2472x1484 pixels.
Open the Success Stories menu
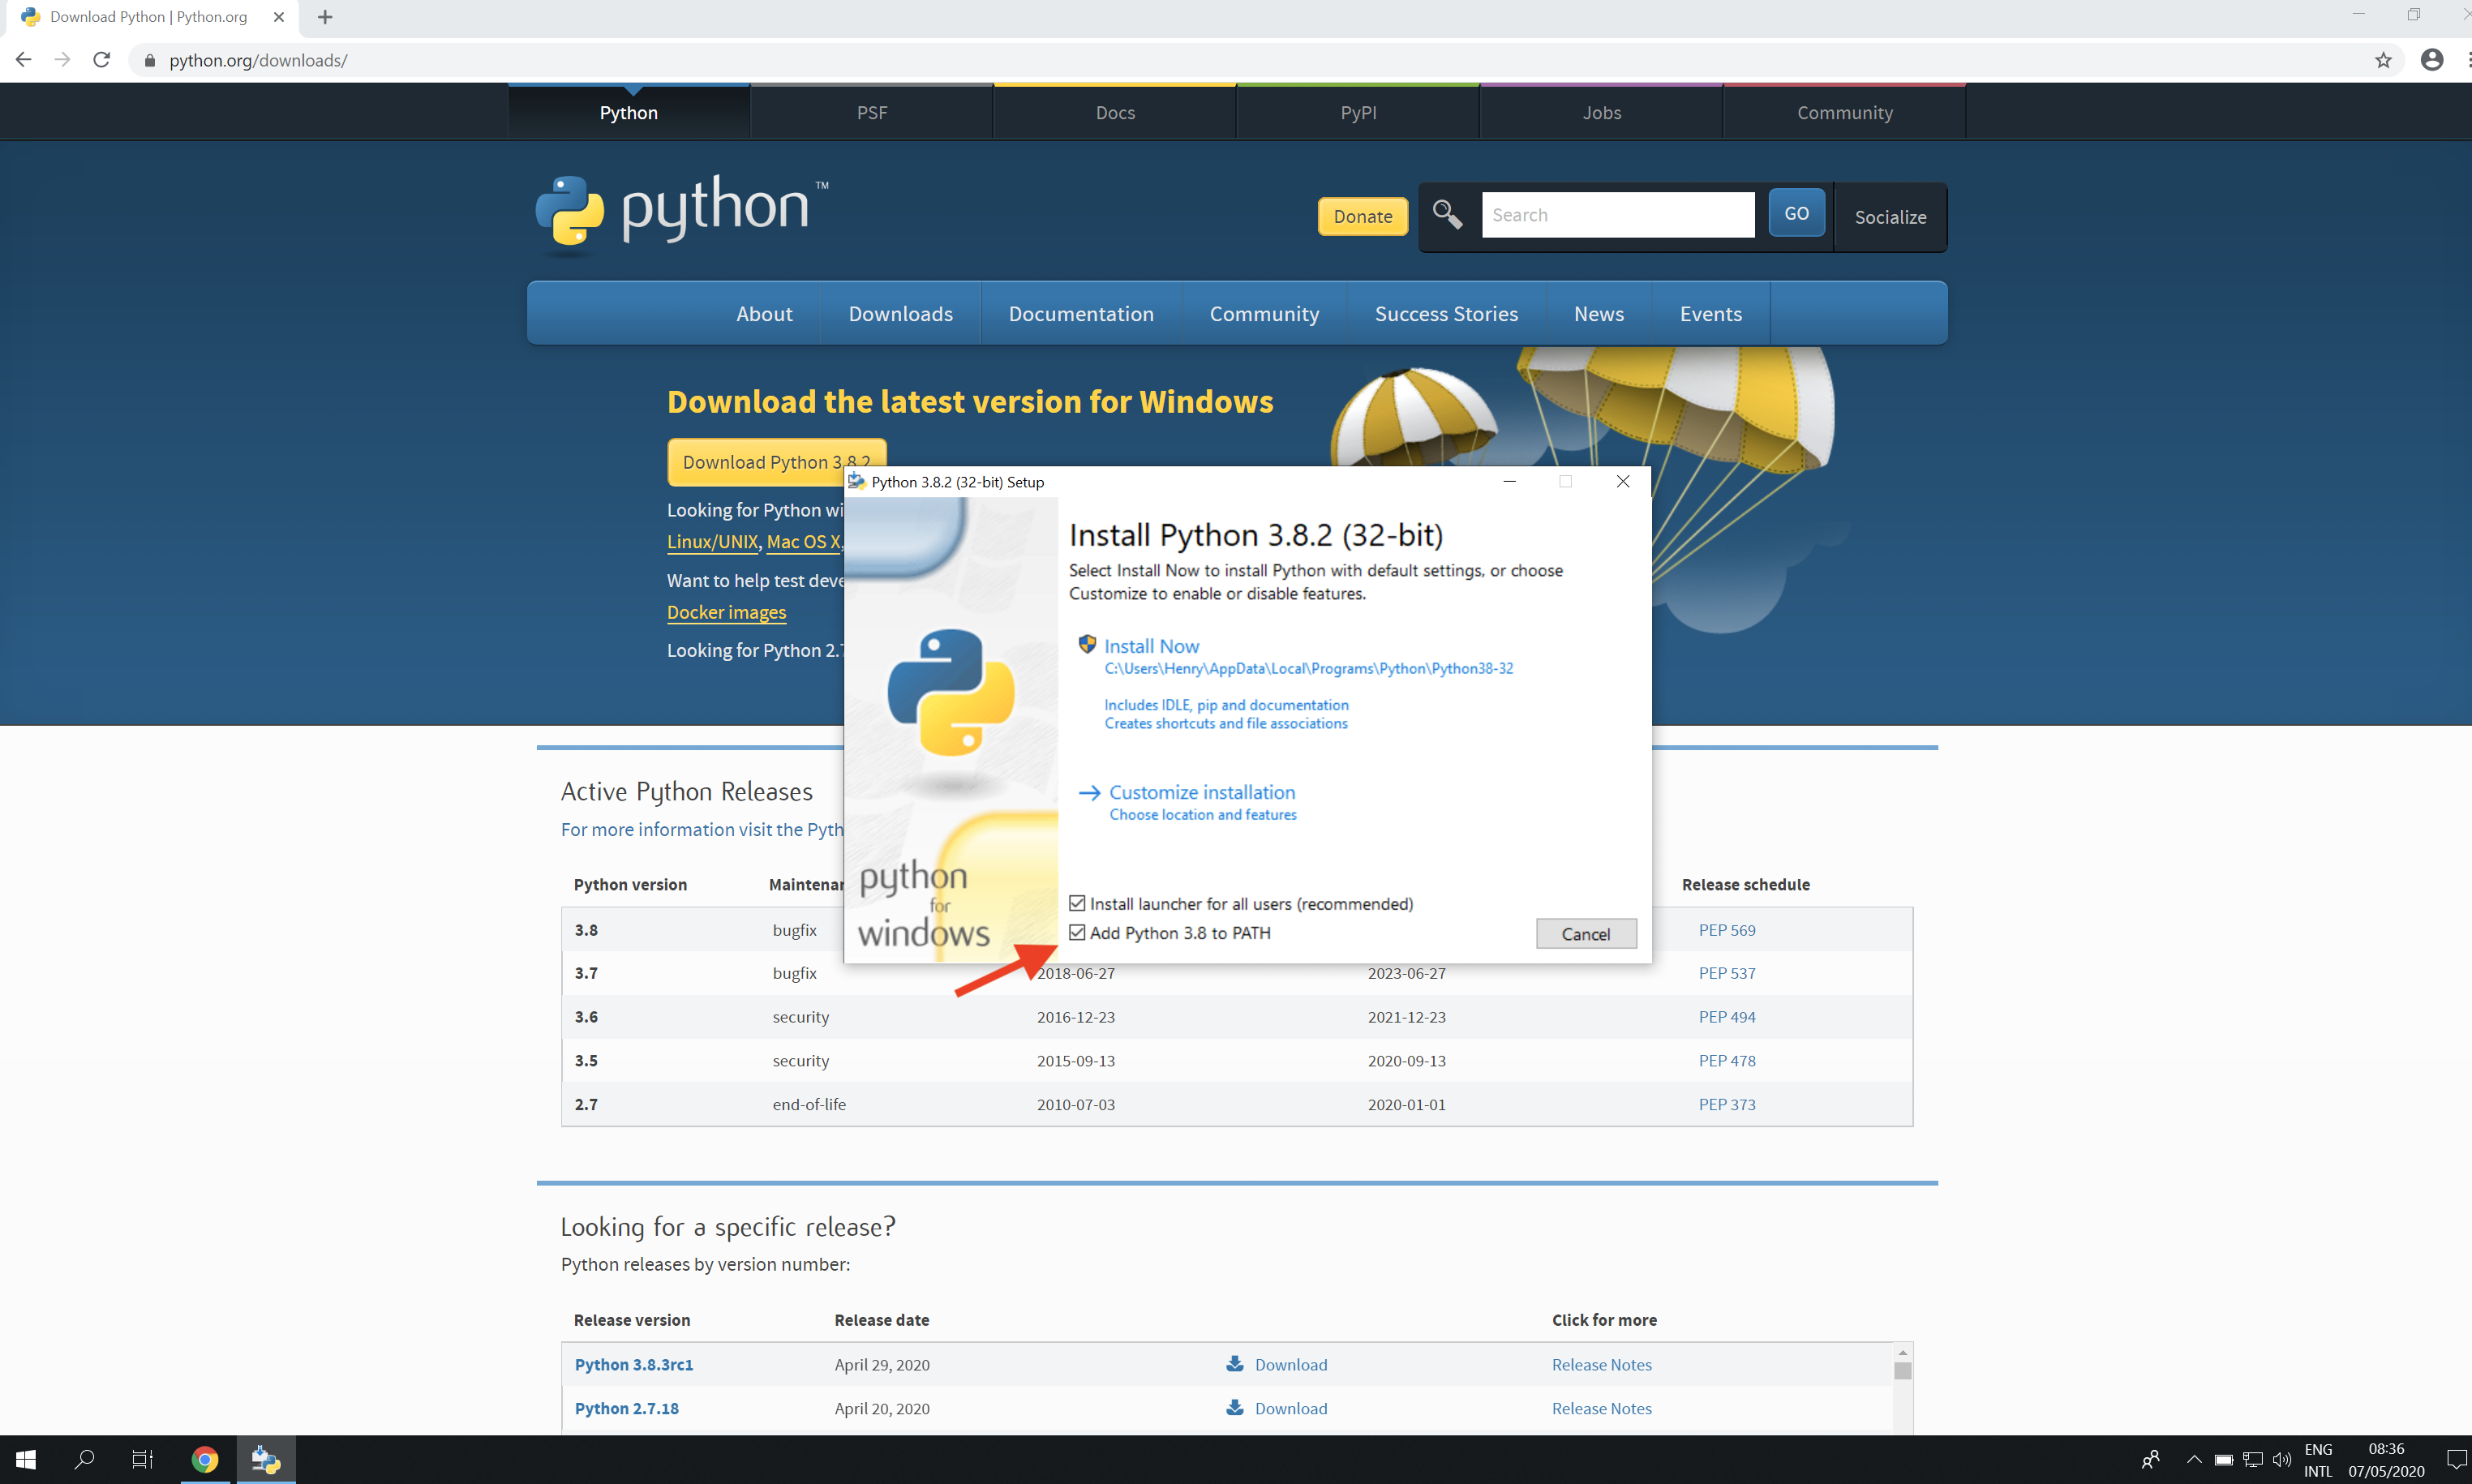click(x=1446, y=314)
